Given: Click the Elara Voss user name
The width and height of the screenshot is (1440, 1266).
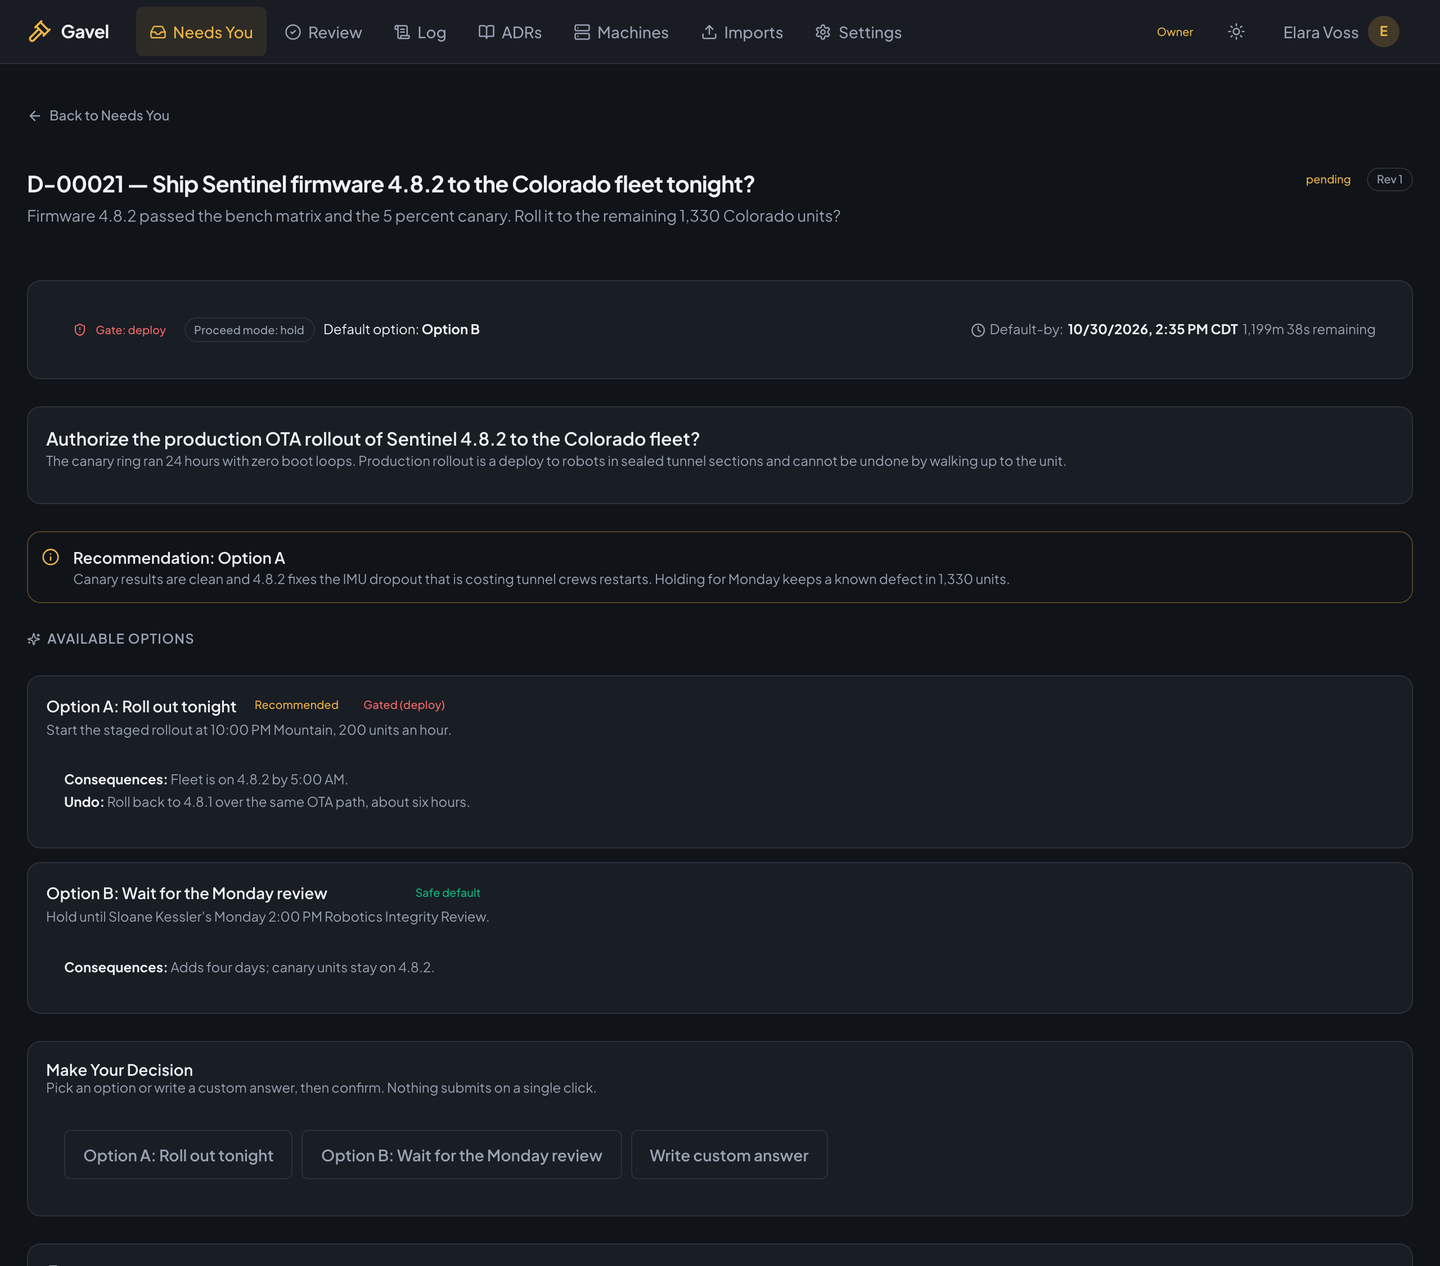Looking at the screenshot, I should pyautogui.click(x=1321, y=33).
